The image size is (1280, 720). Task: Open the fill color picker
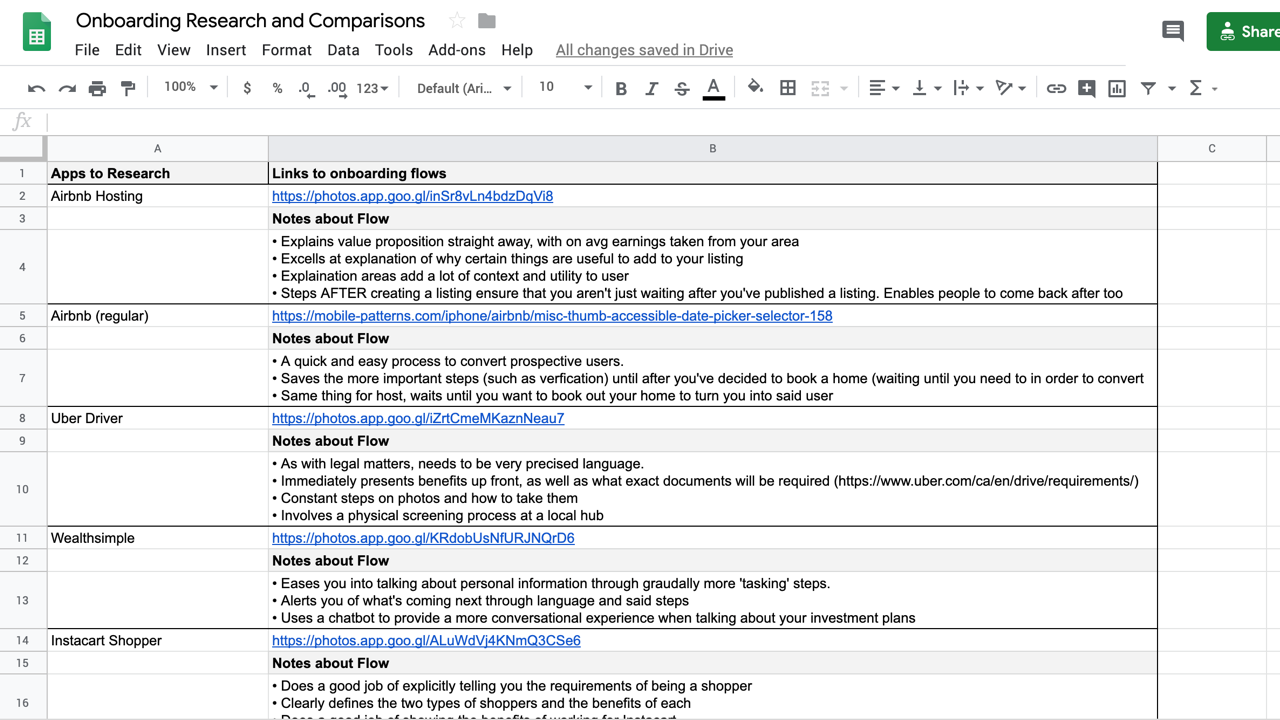[755, 89]
